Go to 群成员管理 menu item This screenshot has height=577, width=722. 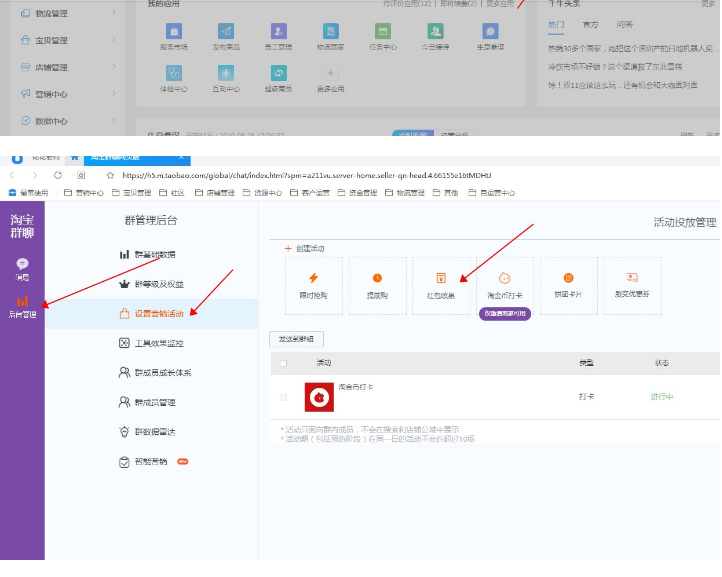pos(155,402)
